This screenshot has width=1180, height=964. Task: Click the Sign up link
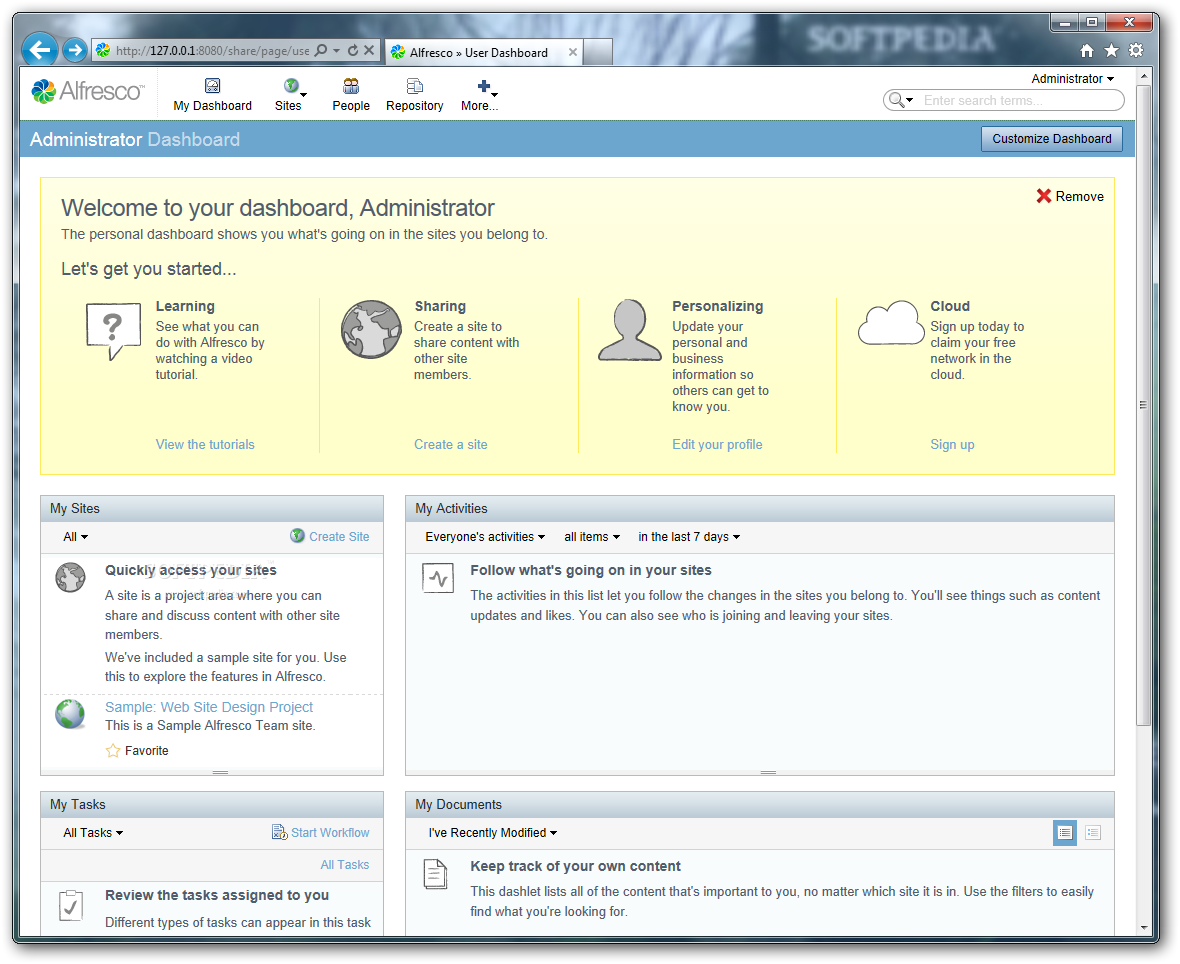click(x=951, y=444)
